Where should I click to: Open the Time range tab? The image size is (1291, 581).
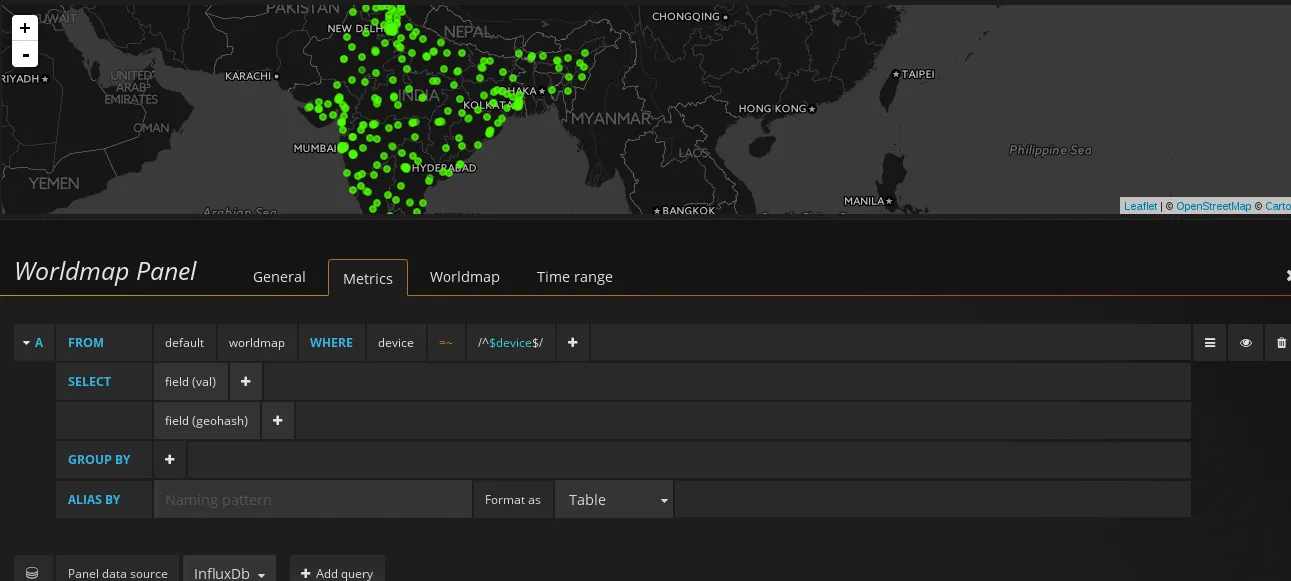coord(575,277)
